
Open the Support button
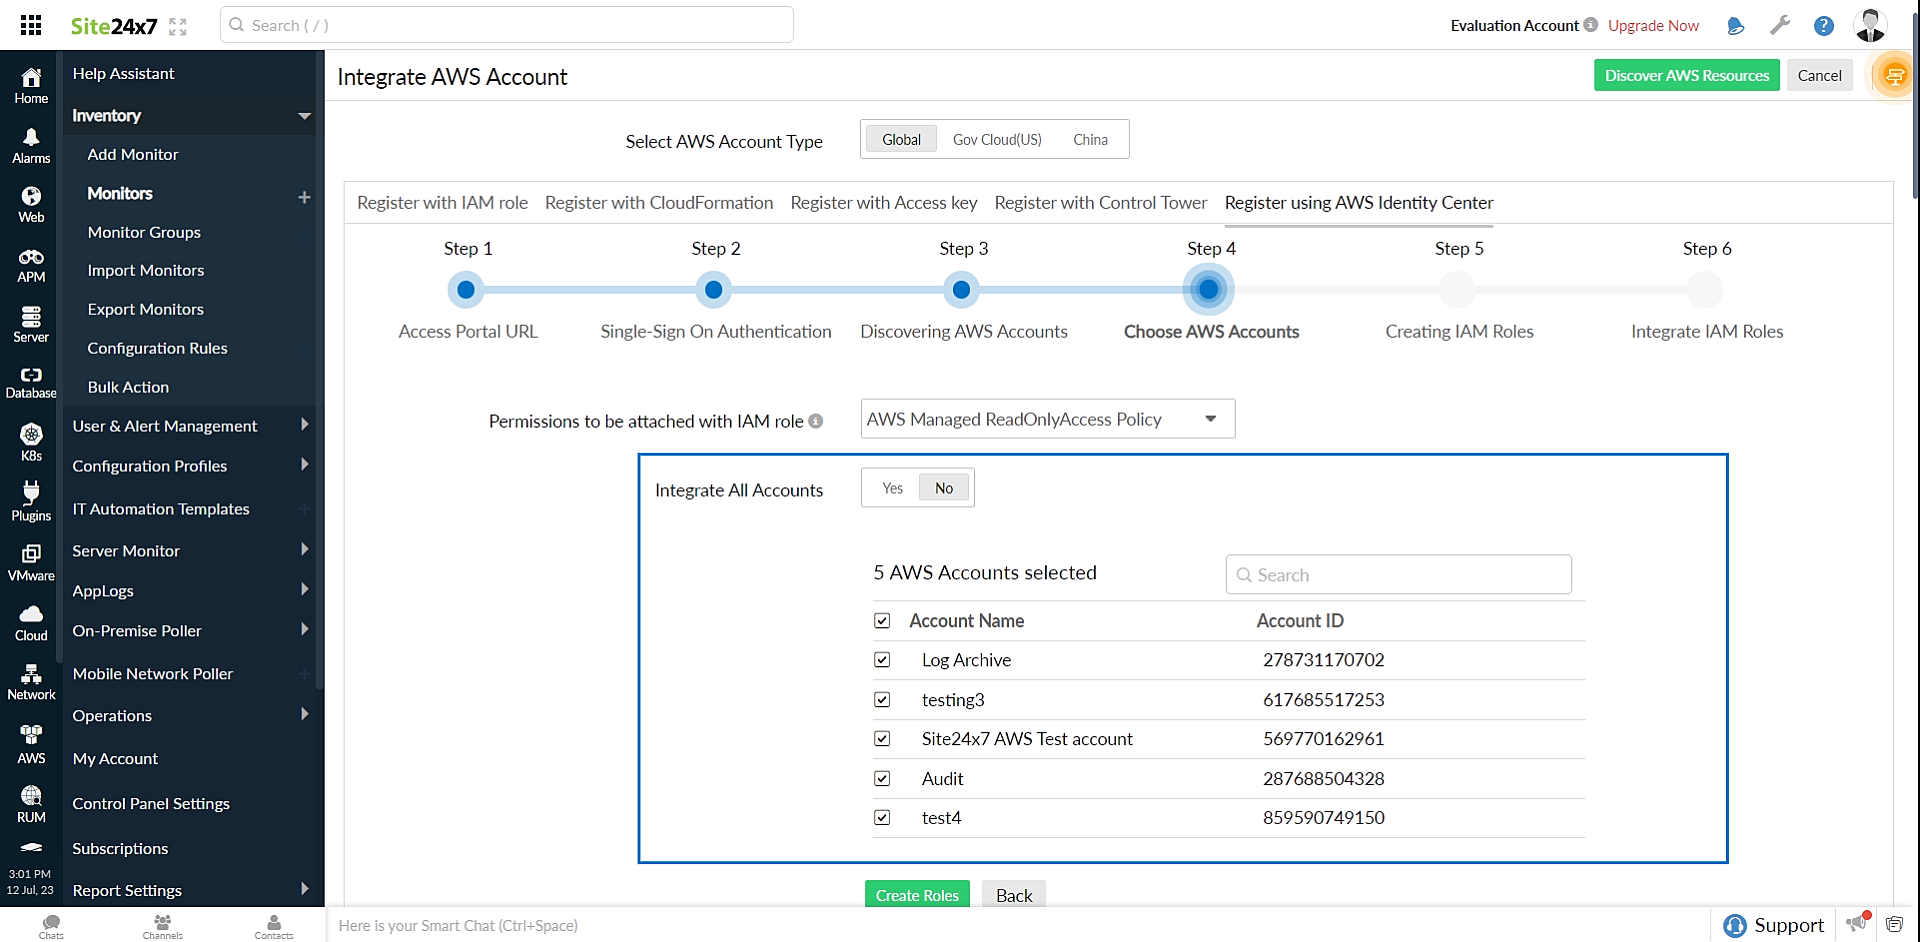pos(1774,925)
